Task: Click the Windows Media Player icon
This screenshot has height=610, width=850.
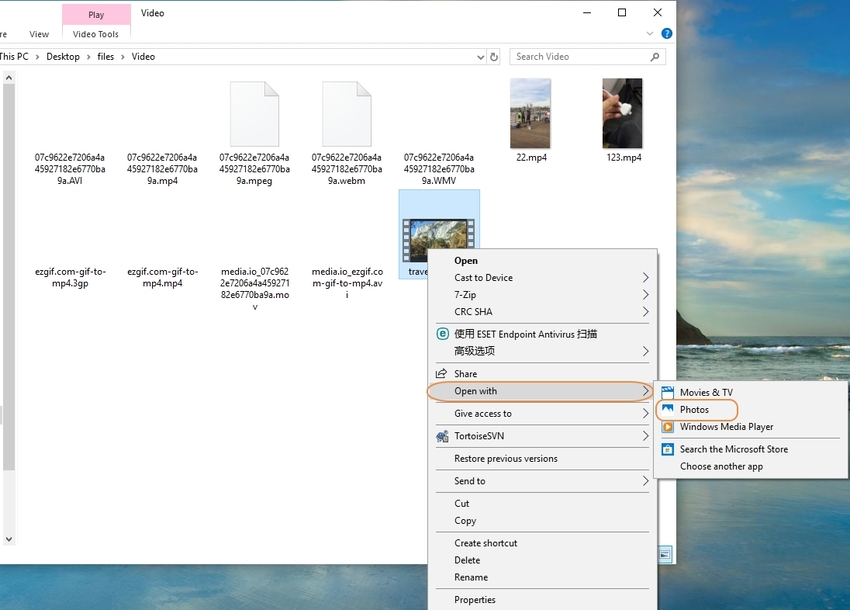Action: [667, 427]
